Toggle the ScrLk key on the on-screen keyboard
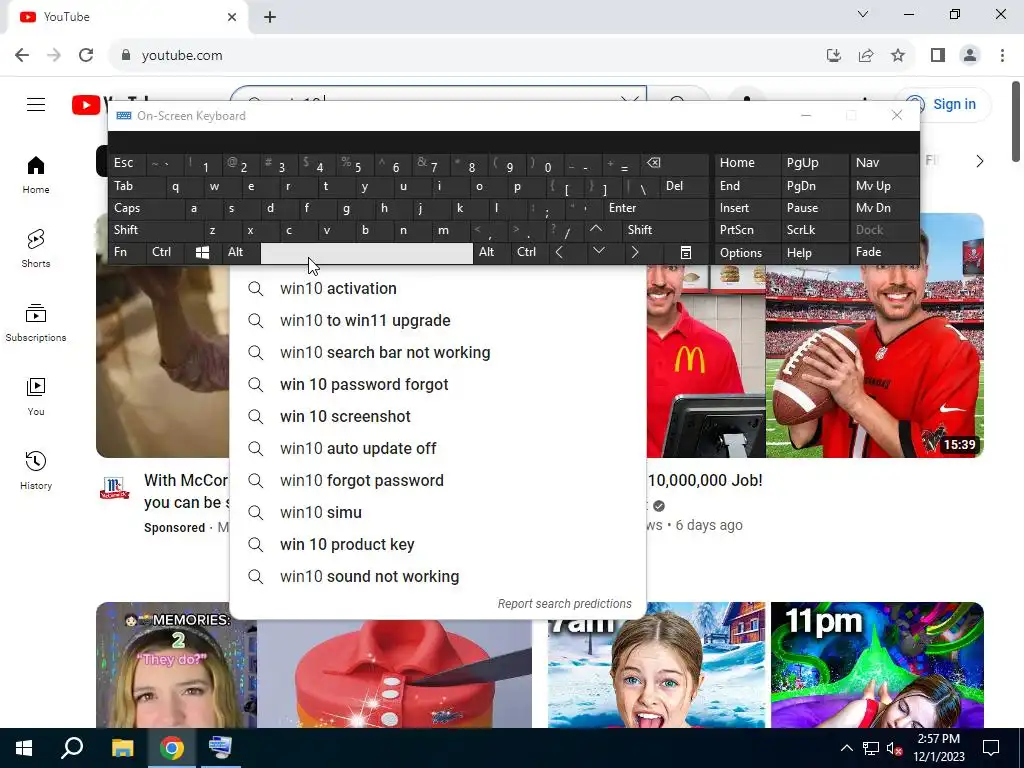This screenshot has height=768, width=1024. [815, 230]
